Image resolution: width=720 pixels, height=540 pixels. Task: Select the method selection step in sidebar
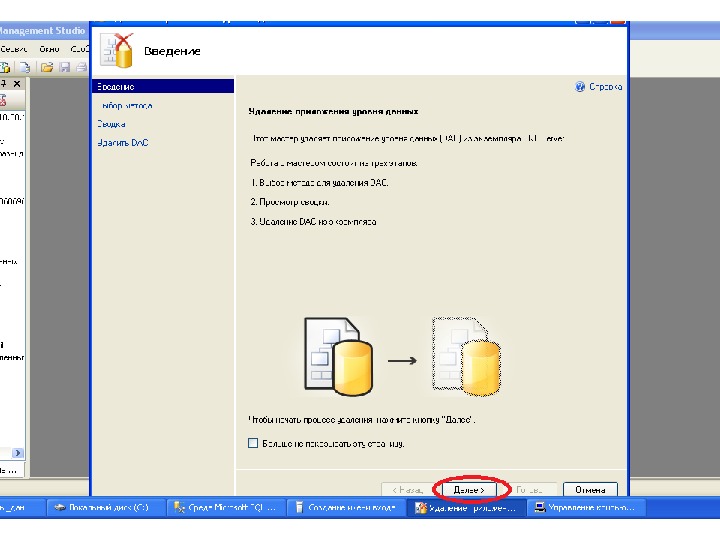(127, 106)
